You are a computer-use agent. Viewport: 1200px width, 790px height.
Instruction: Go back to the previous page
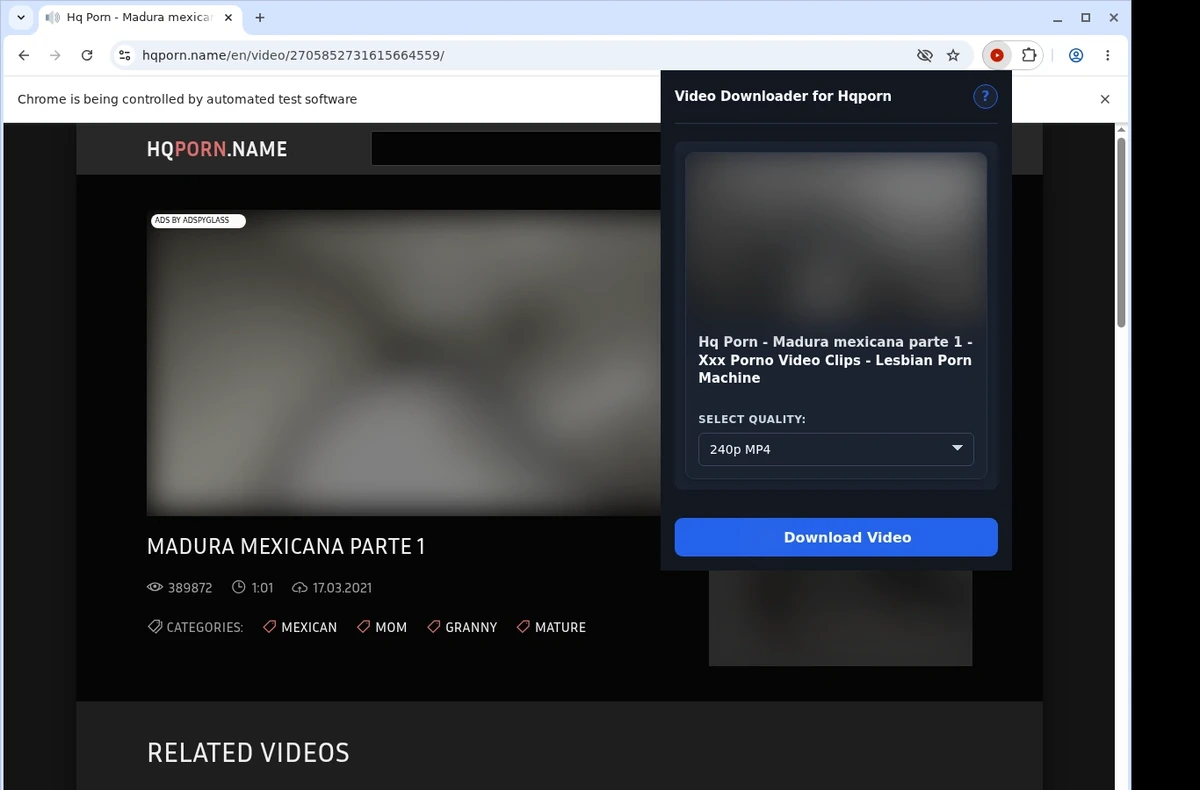pyautogui.click(x=24, y=56)
